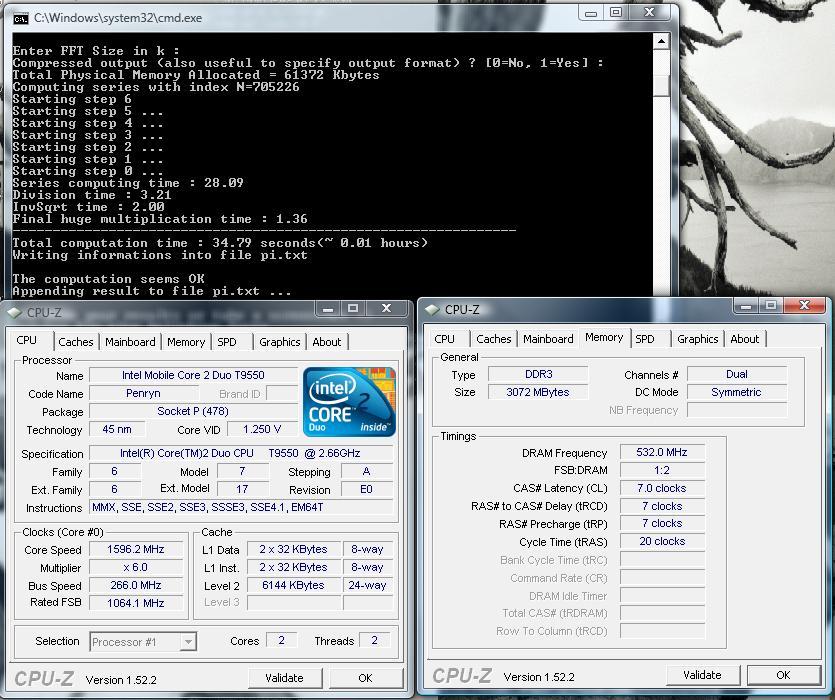
Task: Click the Cores count field
Action: coord(281,640)
